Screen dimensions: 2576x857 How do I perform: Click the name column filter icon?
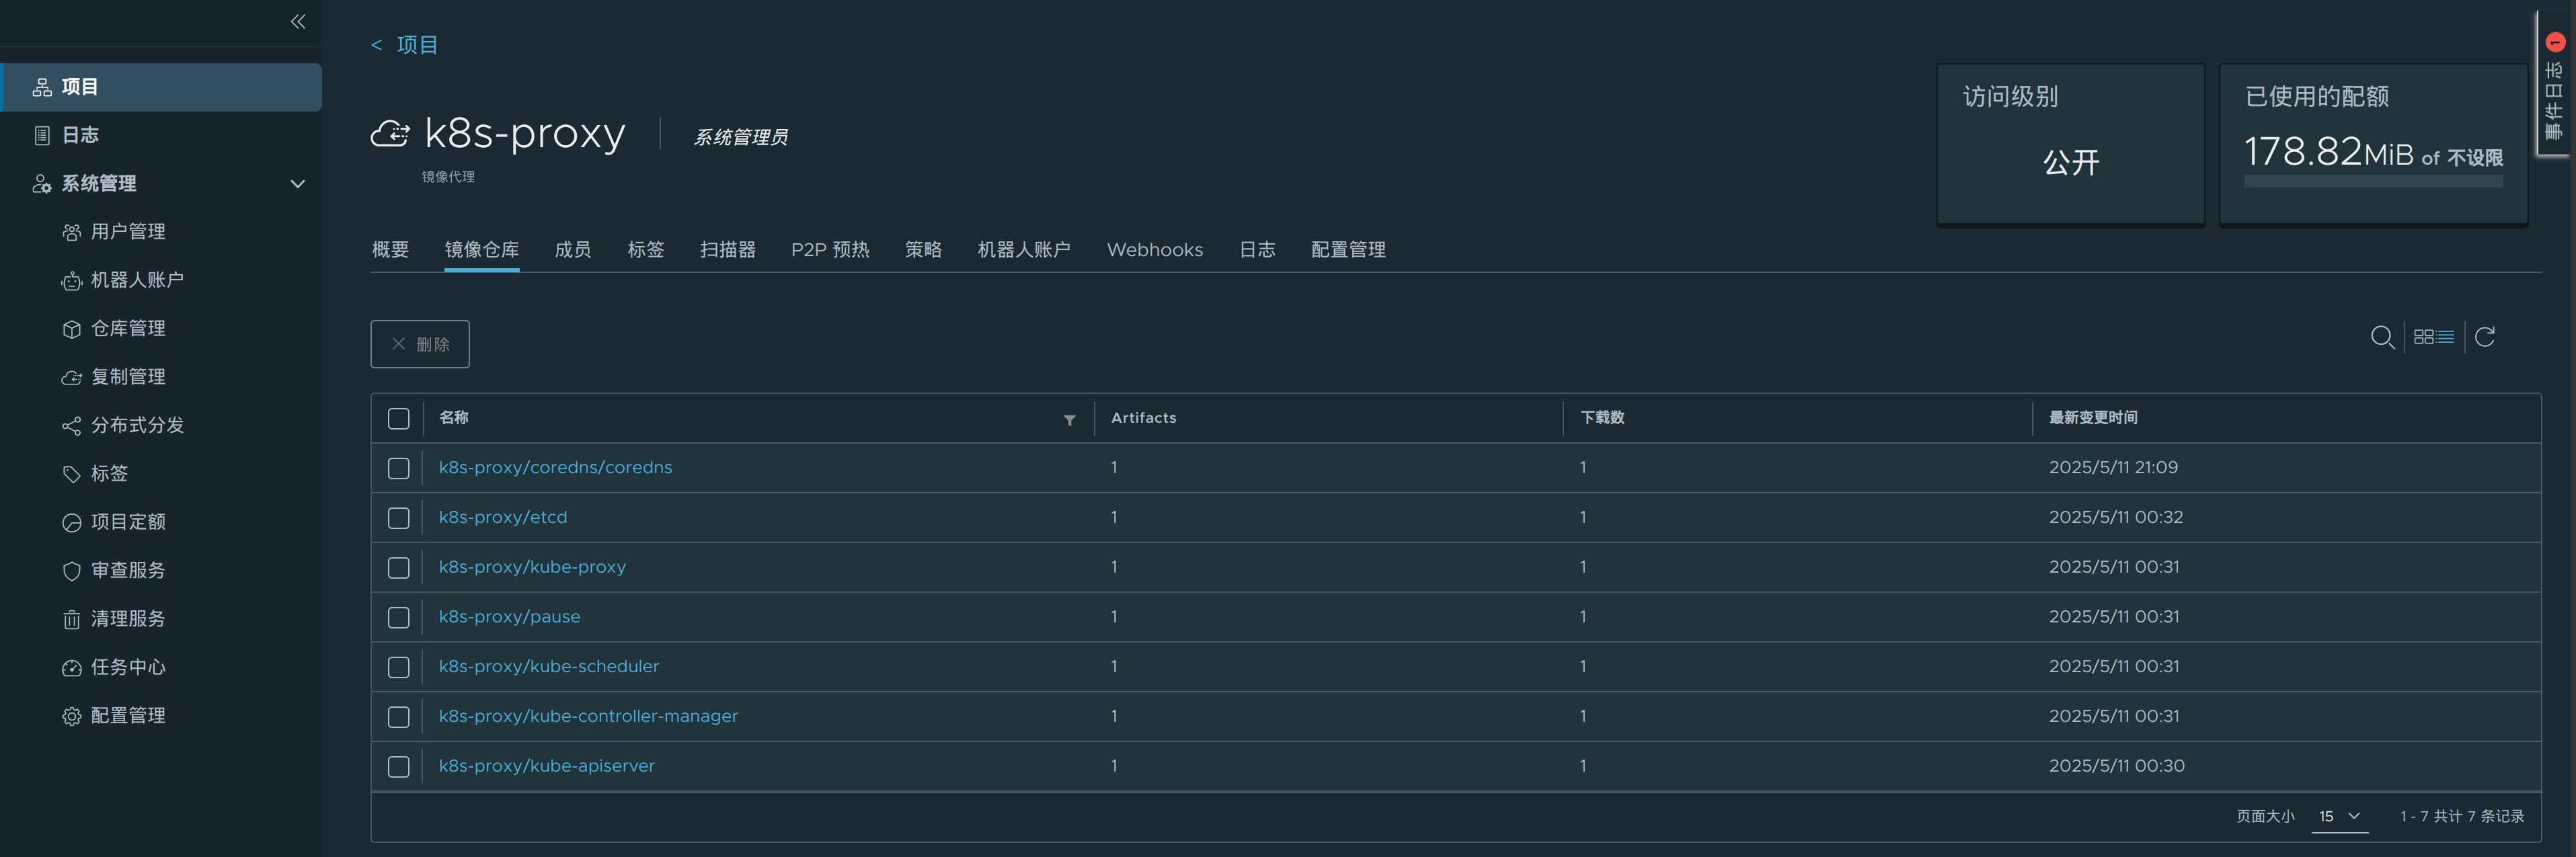click(1069, 420)
